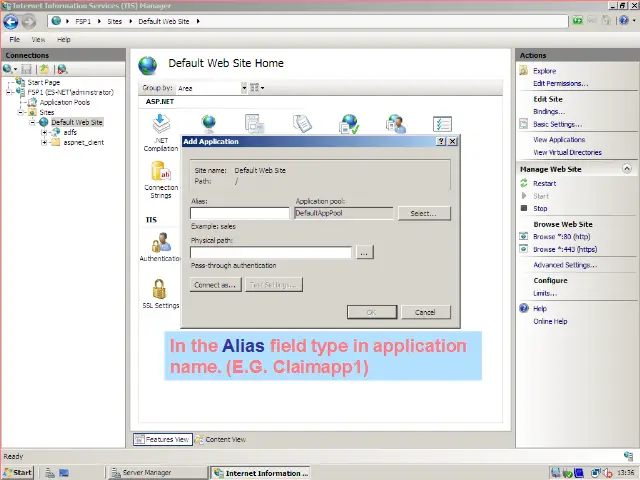The height and width of the screenshot is (480, 640).
Task: Click the Connect as... button
Action: click(216, 284)
